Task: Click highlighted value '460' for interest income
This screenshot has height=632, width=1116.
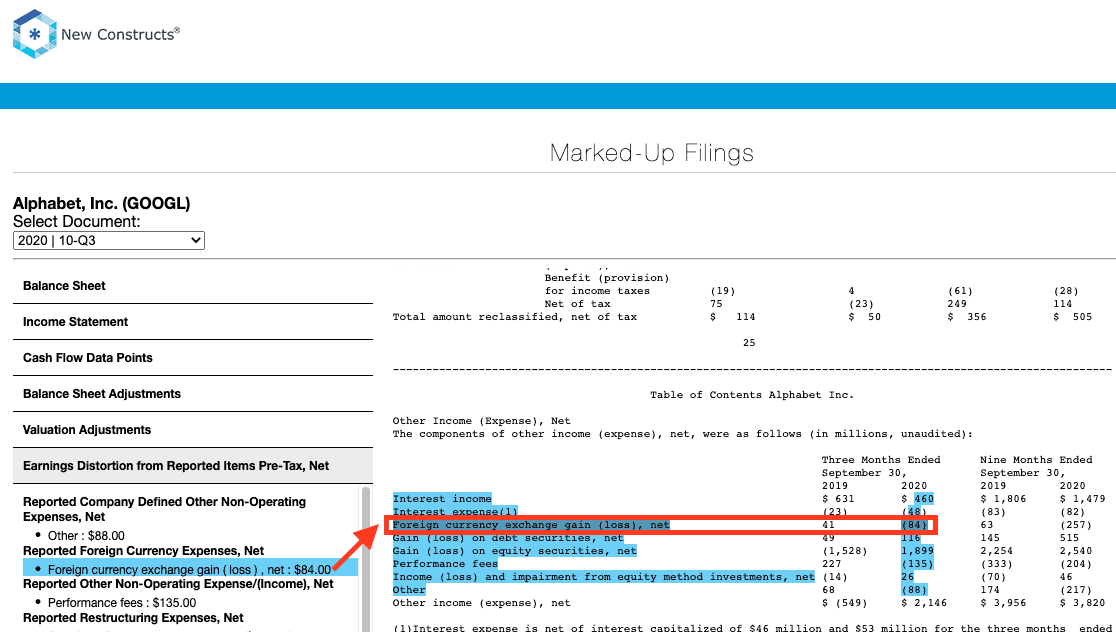Action: (x=924, y=499)
